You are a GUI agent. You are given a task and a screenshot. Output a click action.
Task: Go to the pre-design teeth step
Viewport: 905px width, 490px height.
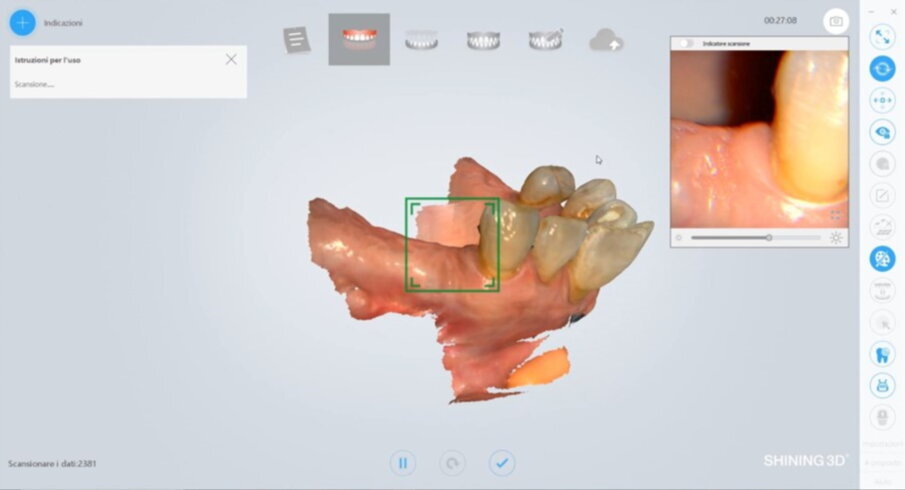click(545, 40)
